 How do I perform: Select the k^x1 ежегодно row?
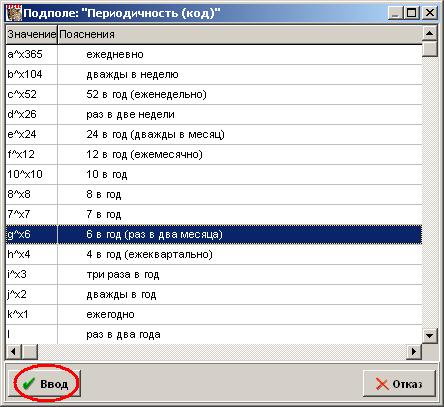pos(214,314)
